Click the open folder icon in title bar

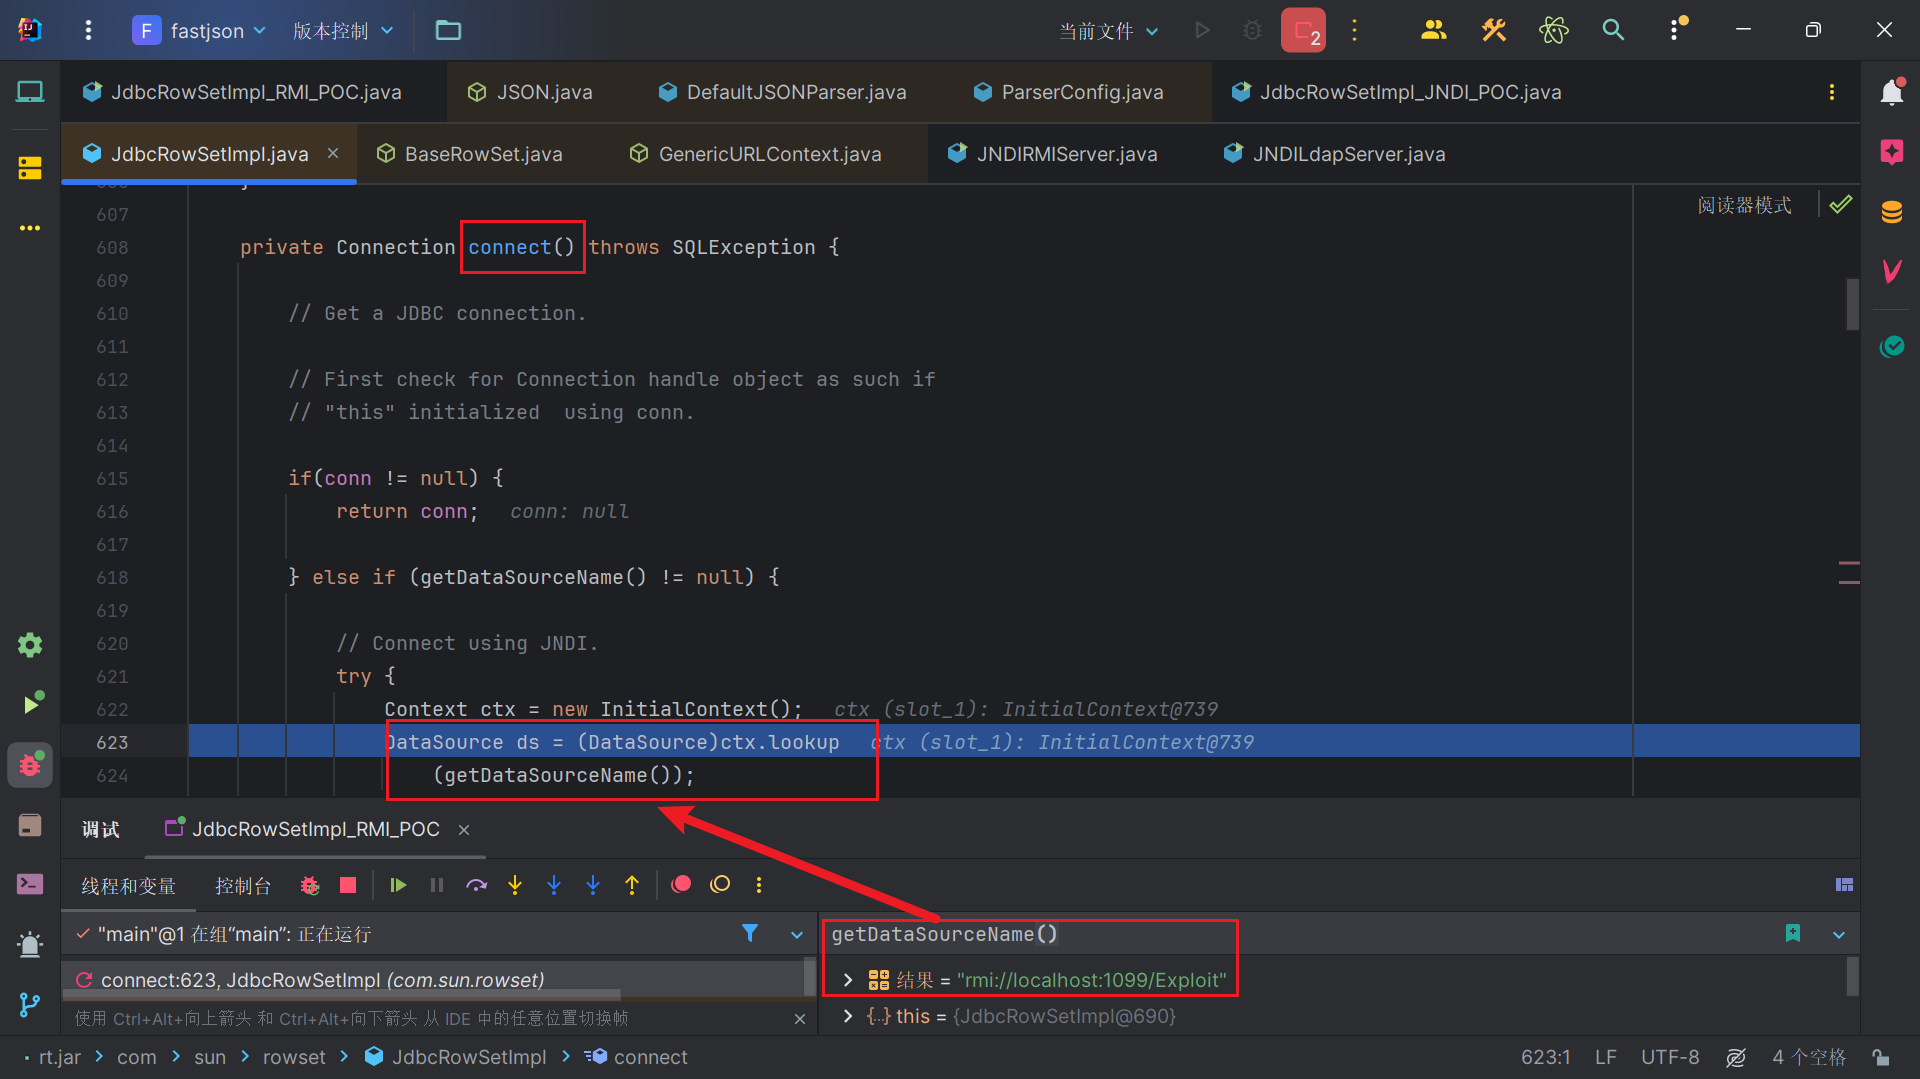tap(448, 30)
